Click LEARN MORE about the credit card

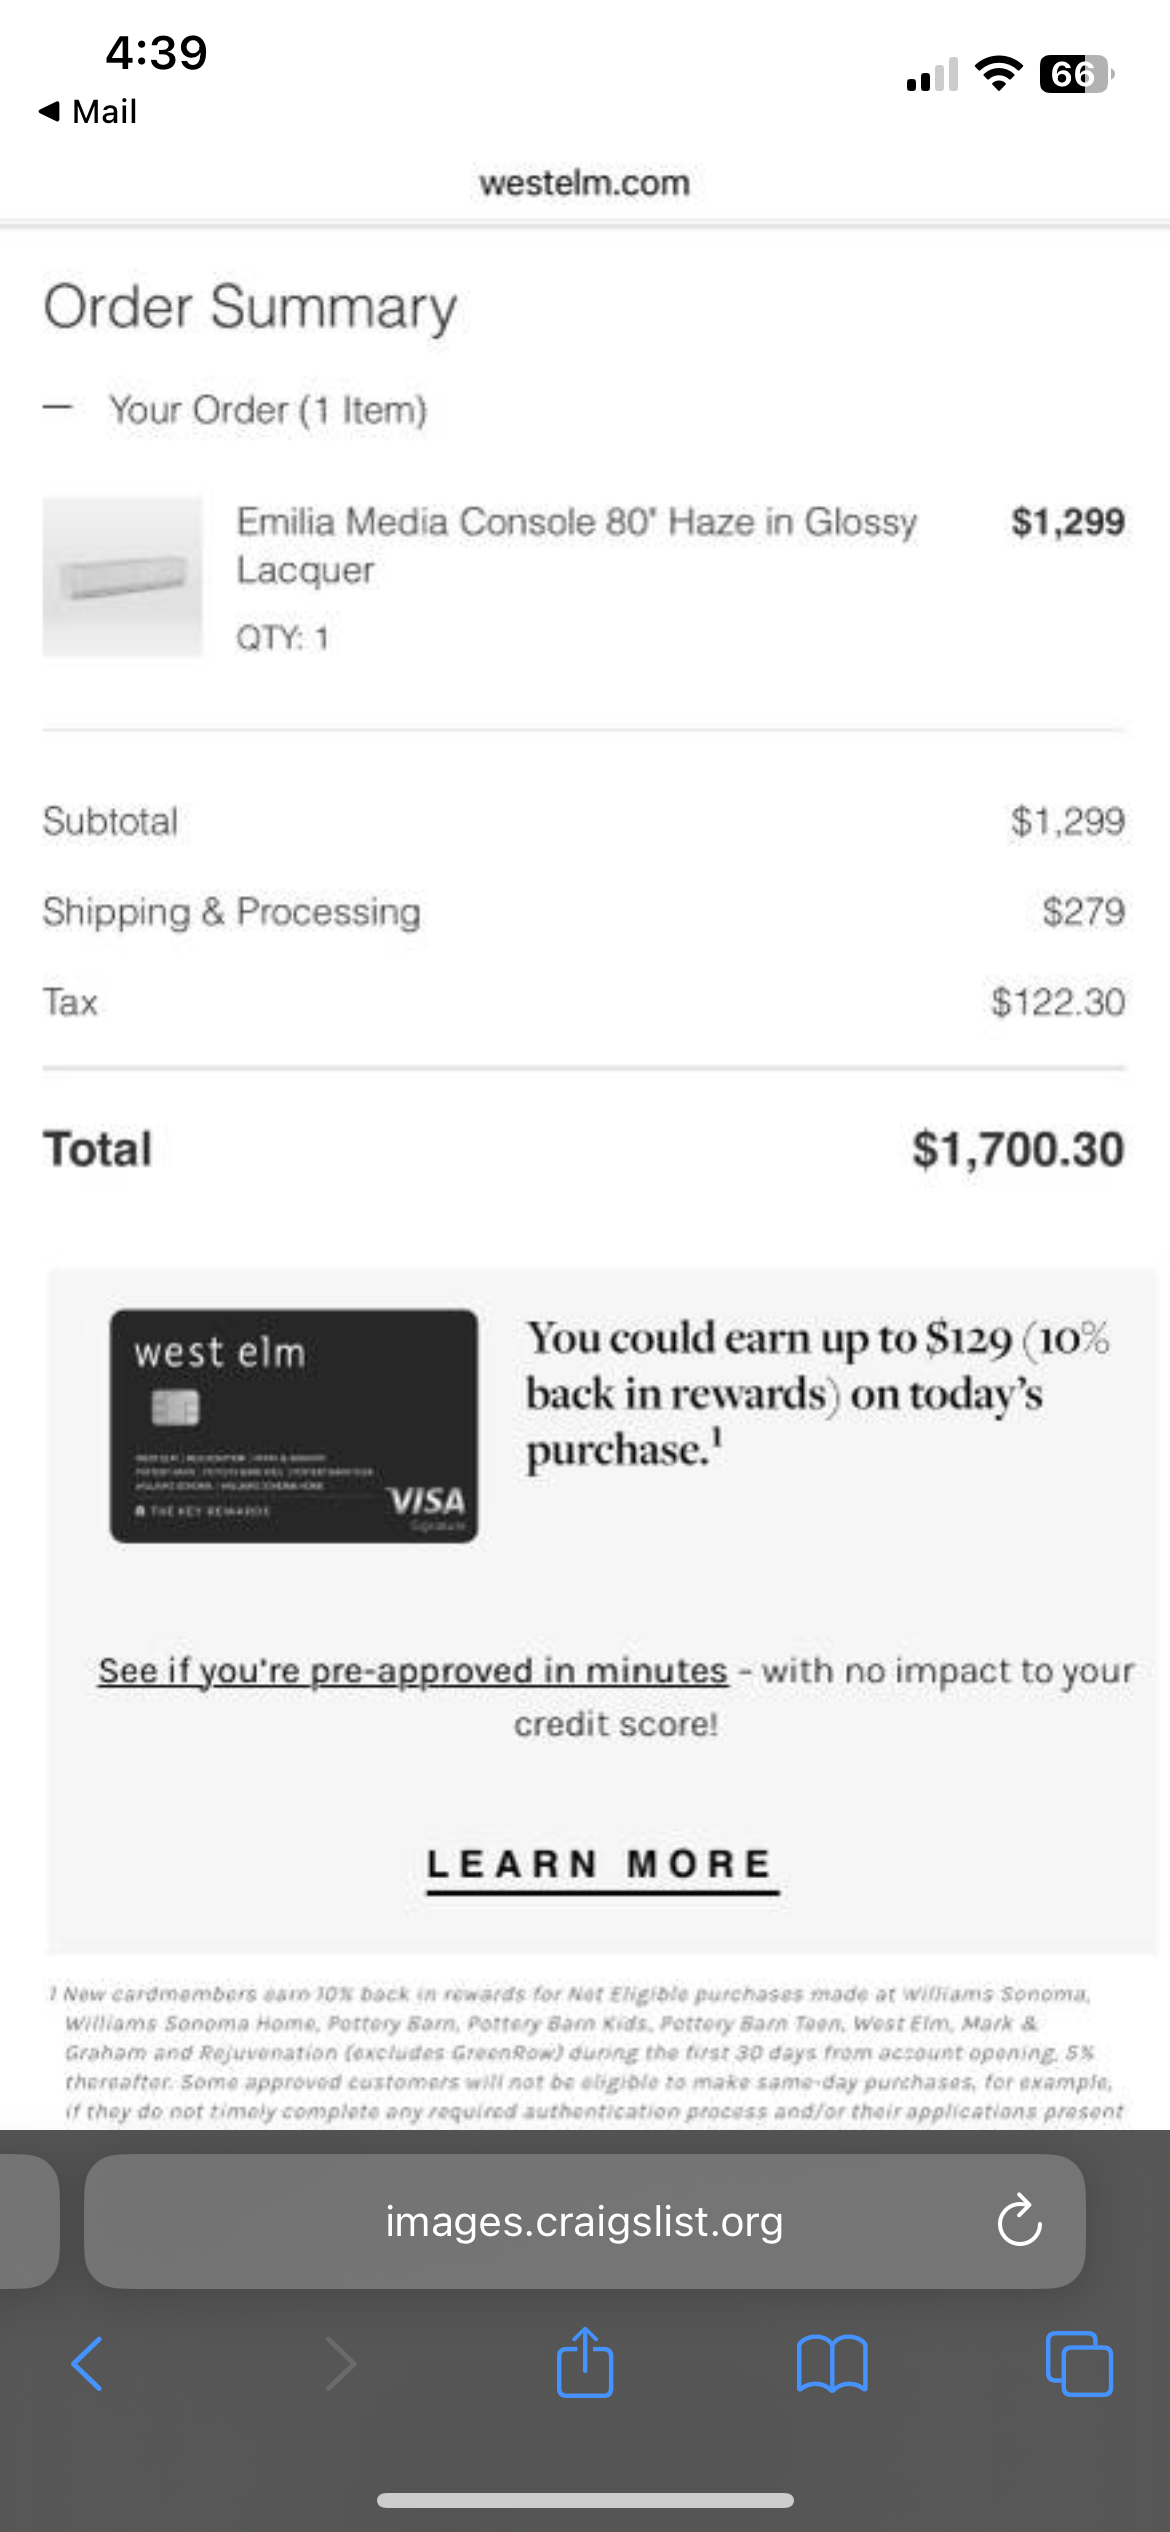coord(602,1865)
